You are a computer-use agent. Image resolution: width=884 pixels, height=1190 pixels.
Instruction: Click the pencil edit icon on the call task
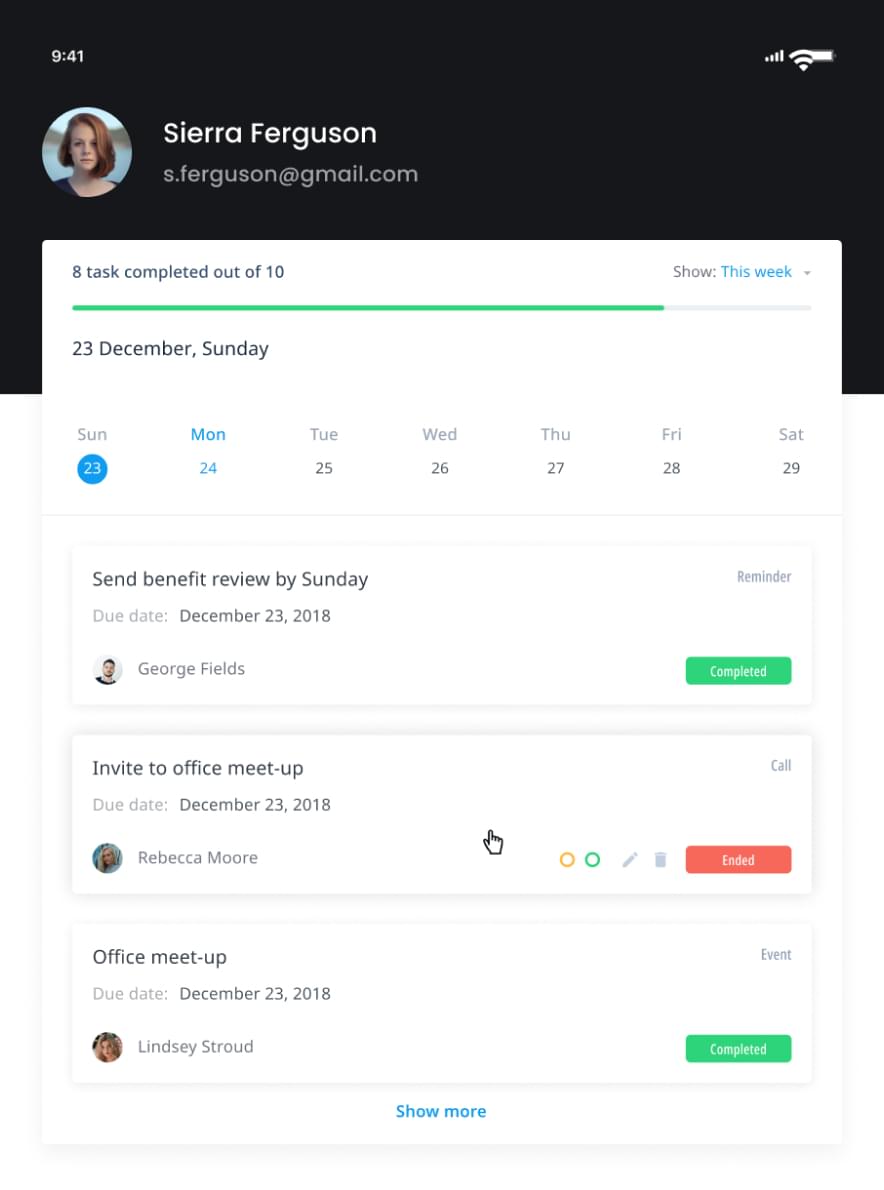629,860
